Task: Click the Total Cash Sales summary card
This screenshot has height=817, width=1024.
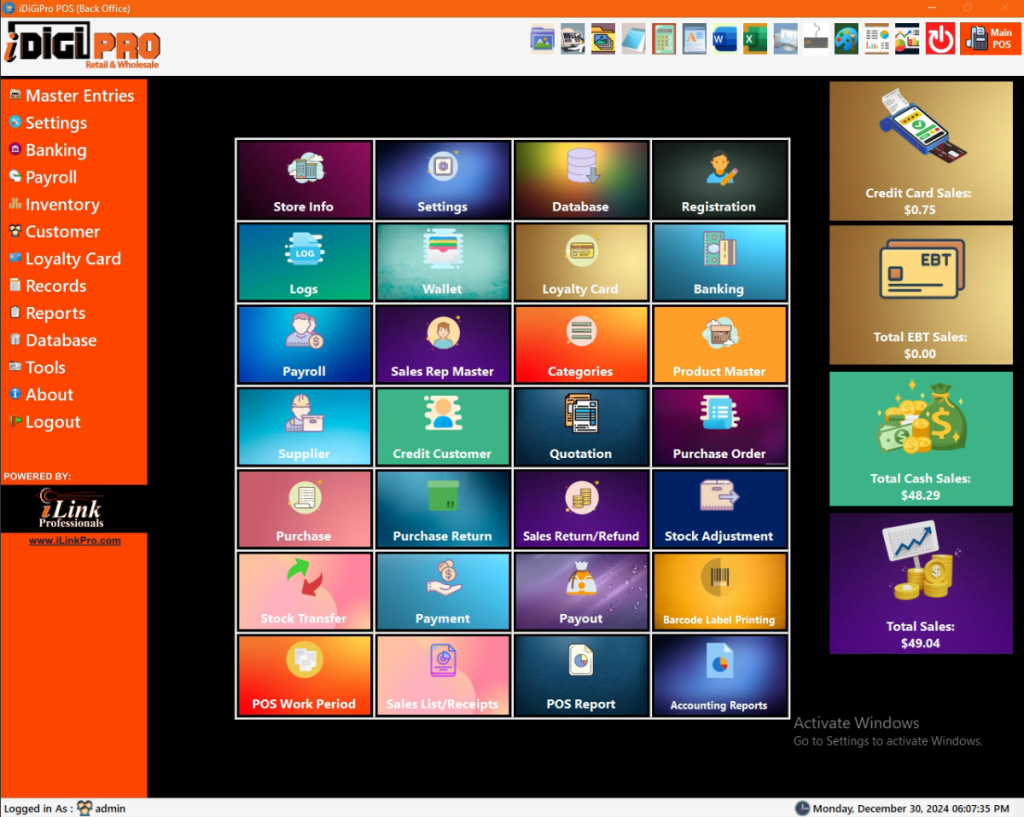Action: (921, 439)
